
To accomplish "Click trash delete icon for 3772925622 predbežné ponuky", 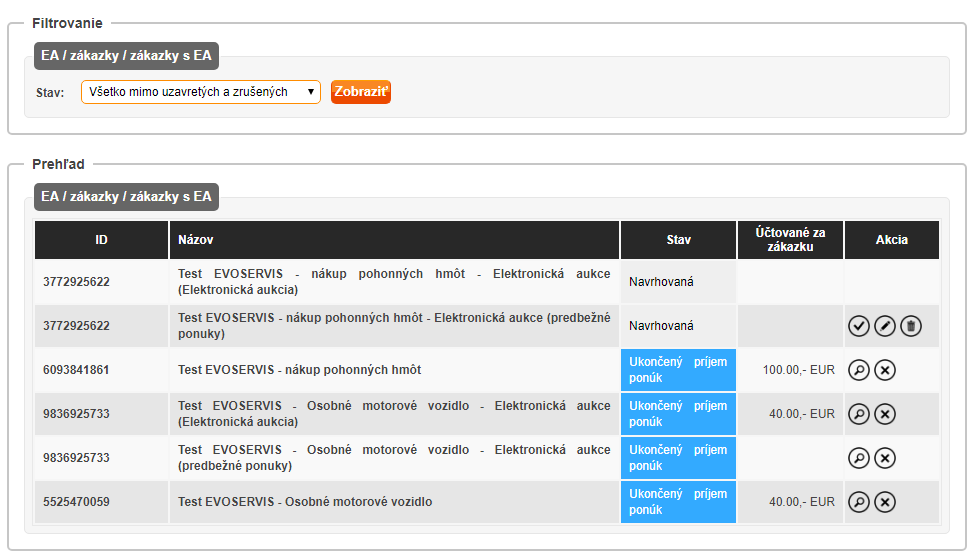I will tap(911, 326).
